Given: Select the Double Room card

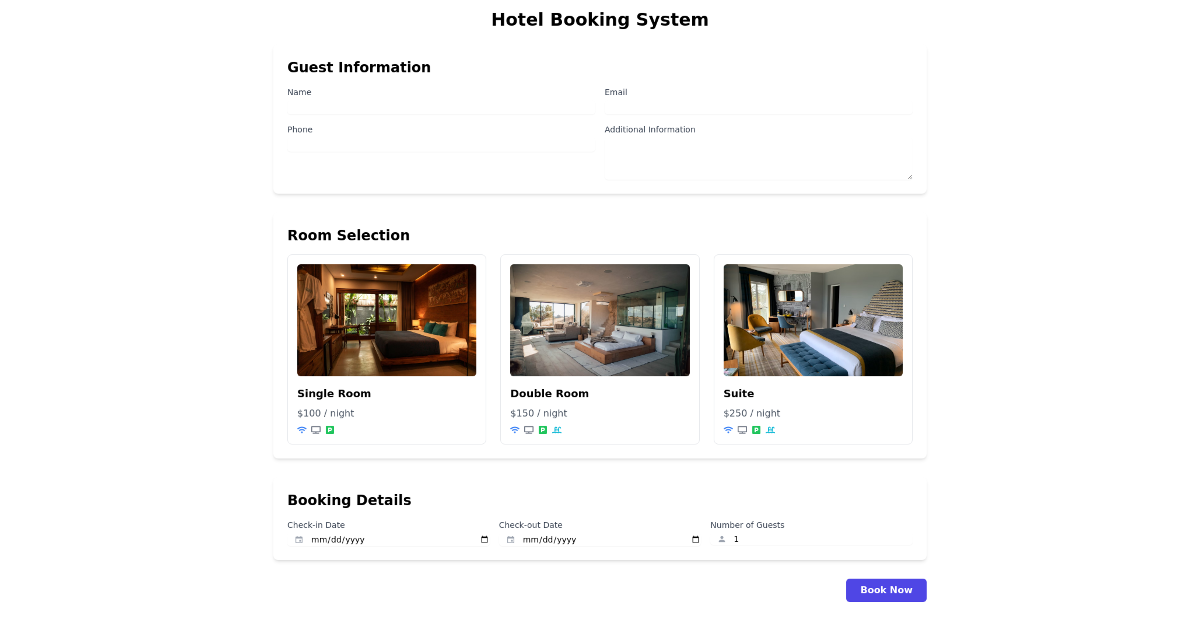Looking at the screenshot, I should point(599,349).
